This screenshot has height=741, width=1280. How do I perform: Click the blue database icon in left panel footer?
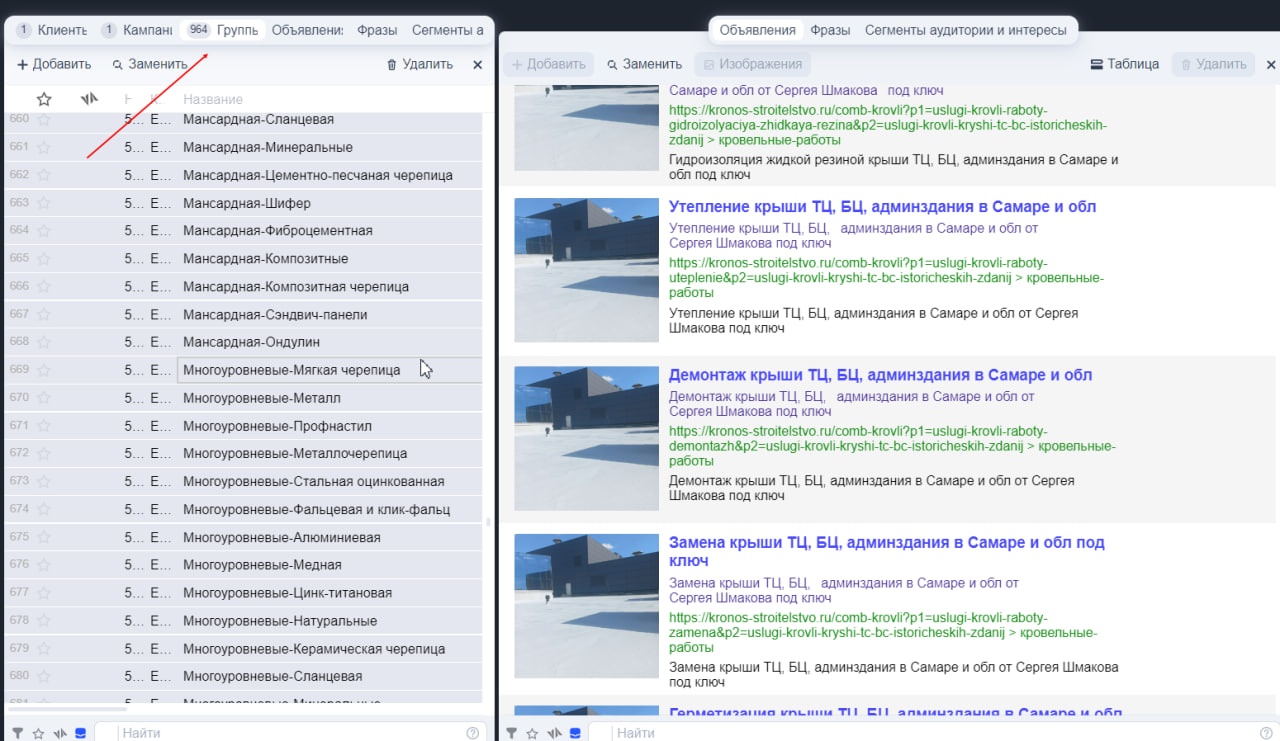[80, 733]
